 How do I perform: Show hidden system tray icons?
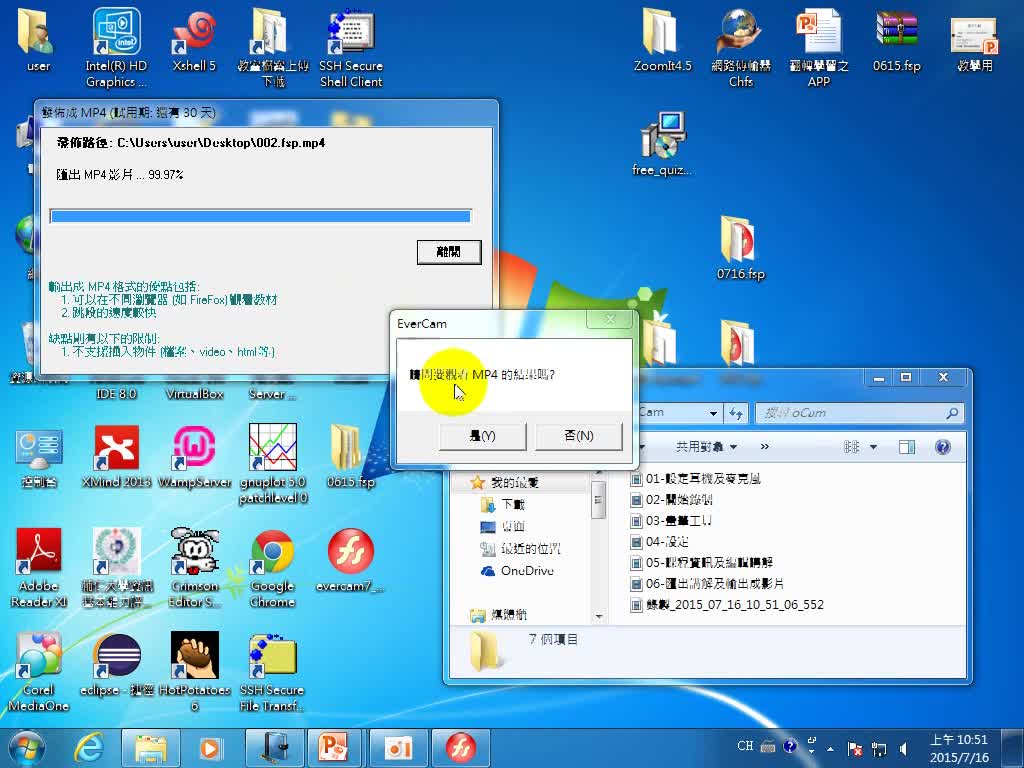[x=831, y=748]
